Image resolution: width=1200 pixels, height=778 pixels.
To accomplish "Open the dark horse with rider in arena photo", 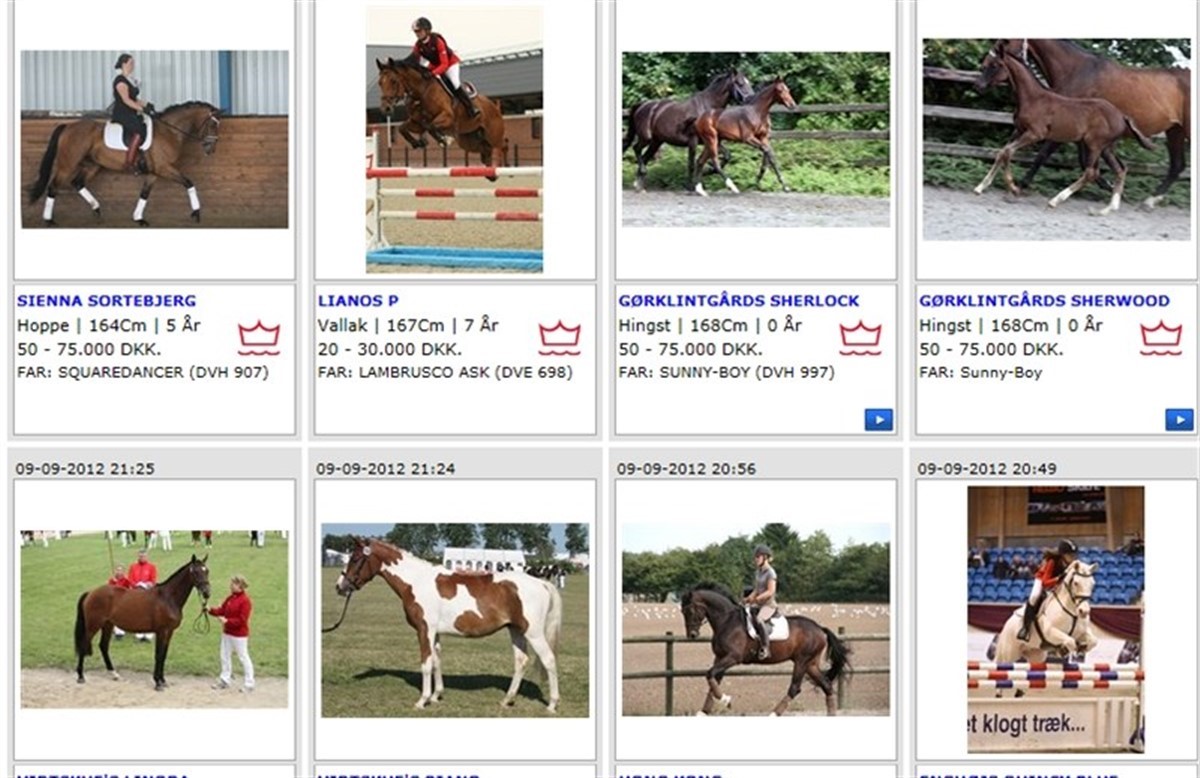I will click(756, 619).
